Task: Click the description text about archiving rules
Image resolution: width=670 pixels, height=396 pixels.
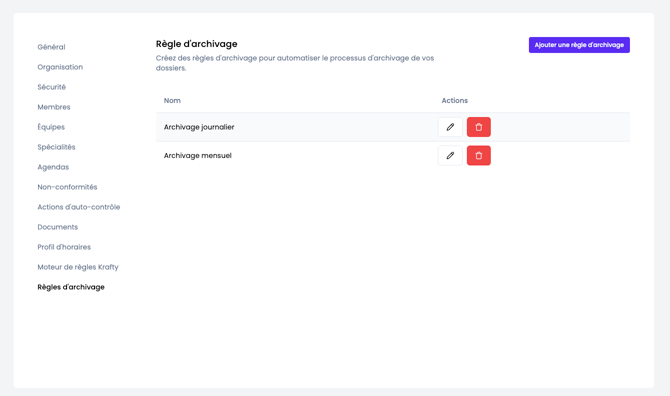Action: pyautogui.click(x=295, y=63)
